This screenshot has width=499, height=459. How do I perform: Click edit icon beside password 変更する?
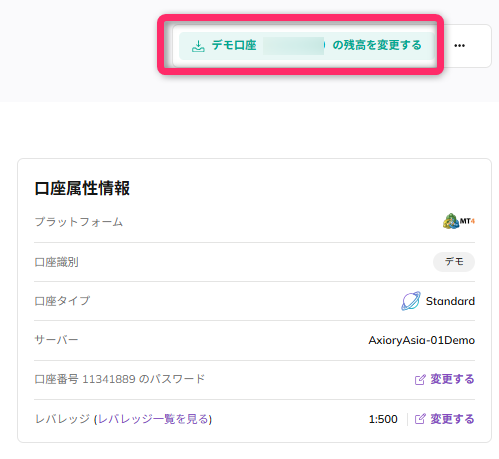tap(420, 379)
